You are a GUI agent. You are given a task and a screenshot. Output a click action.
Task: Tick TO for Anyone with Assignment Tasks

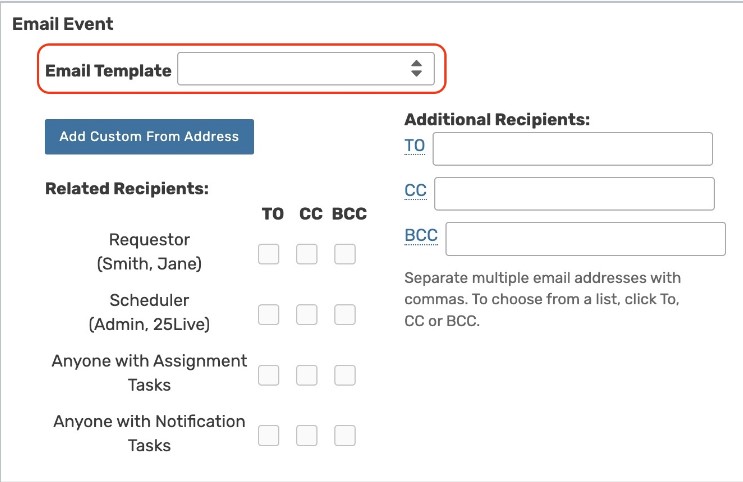269,375
